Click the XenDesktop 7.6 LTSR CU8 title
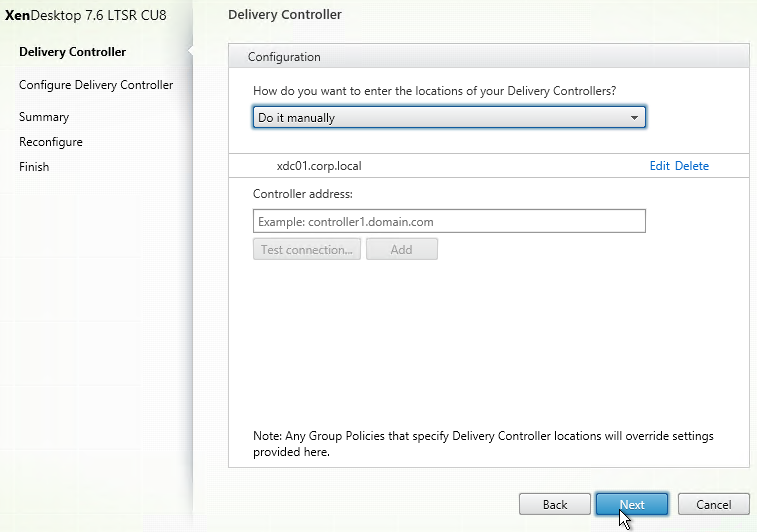 pyautogui.click(x=85, y=15)
